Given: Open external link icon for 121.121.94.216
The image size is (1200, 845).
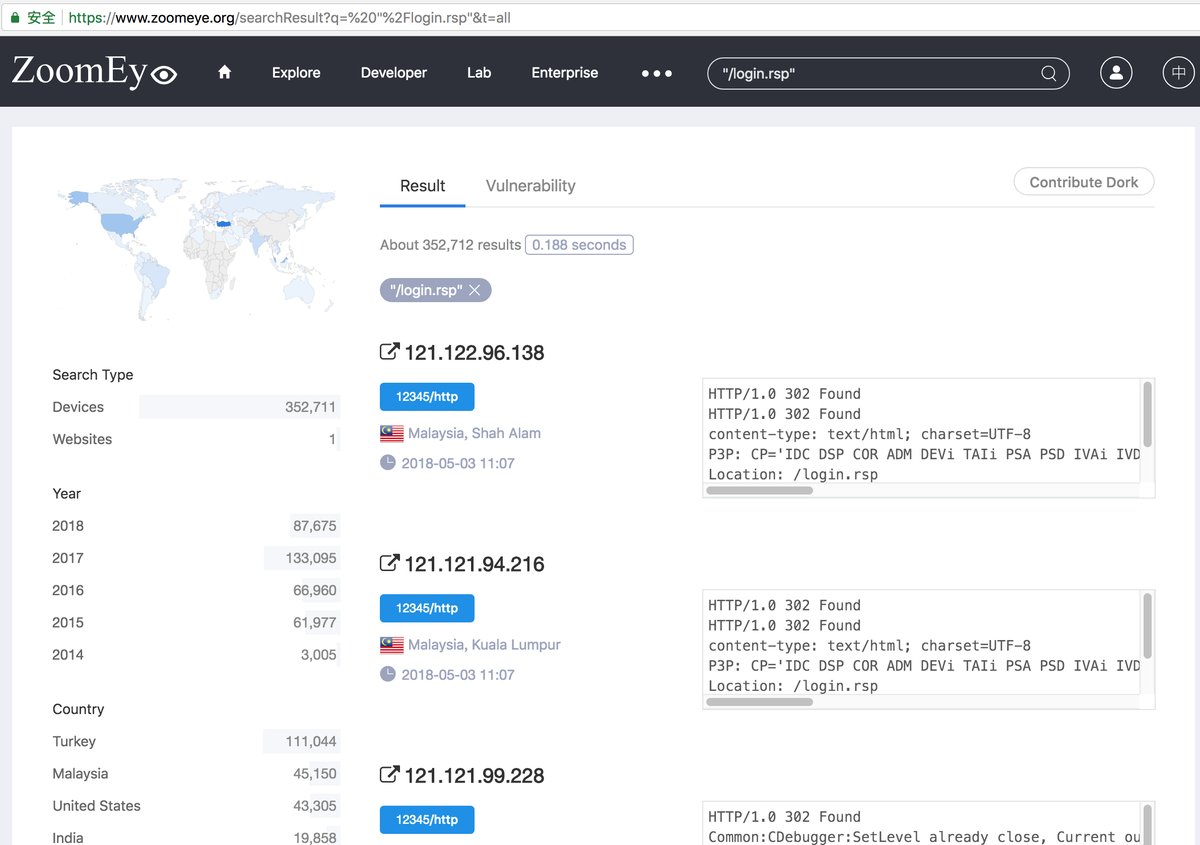Looking at the screenshot, I should 389,563.
